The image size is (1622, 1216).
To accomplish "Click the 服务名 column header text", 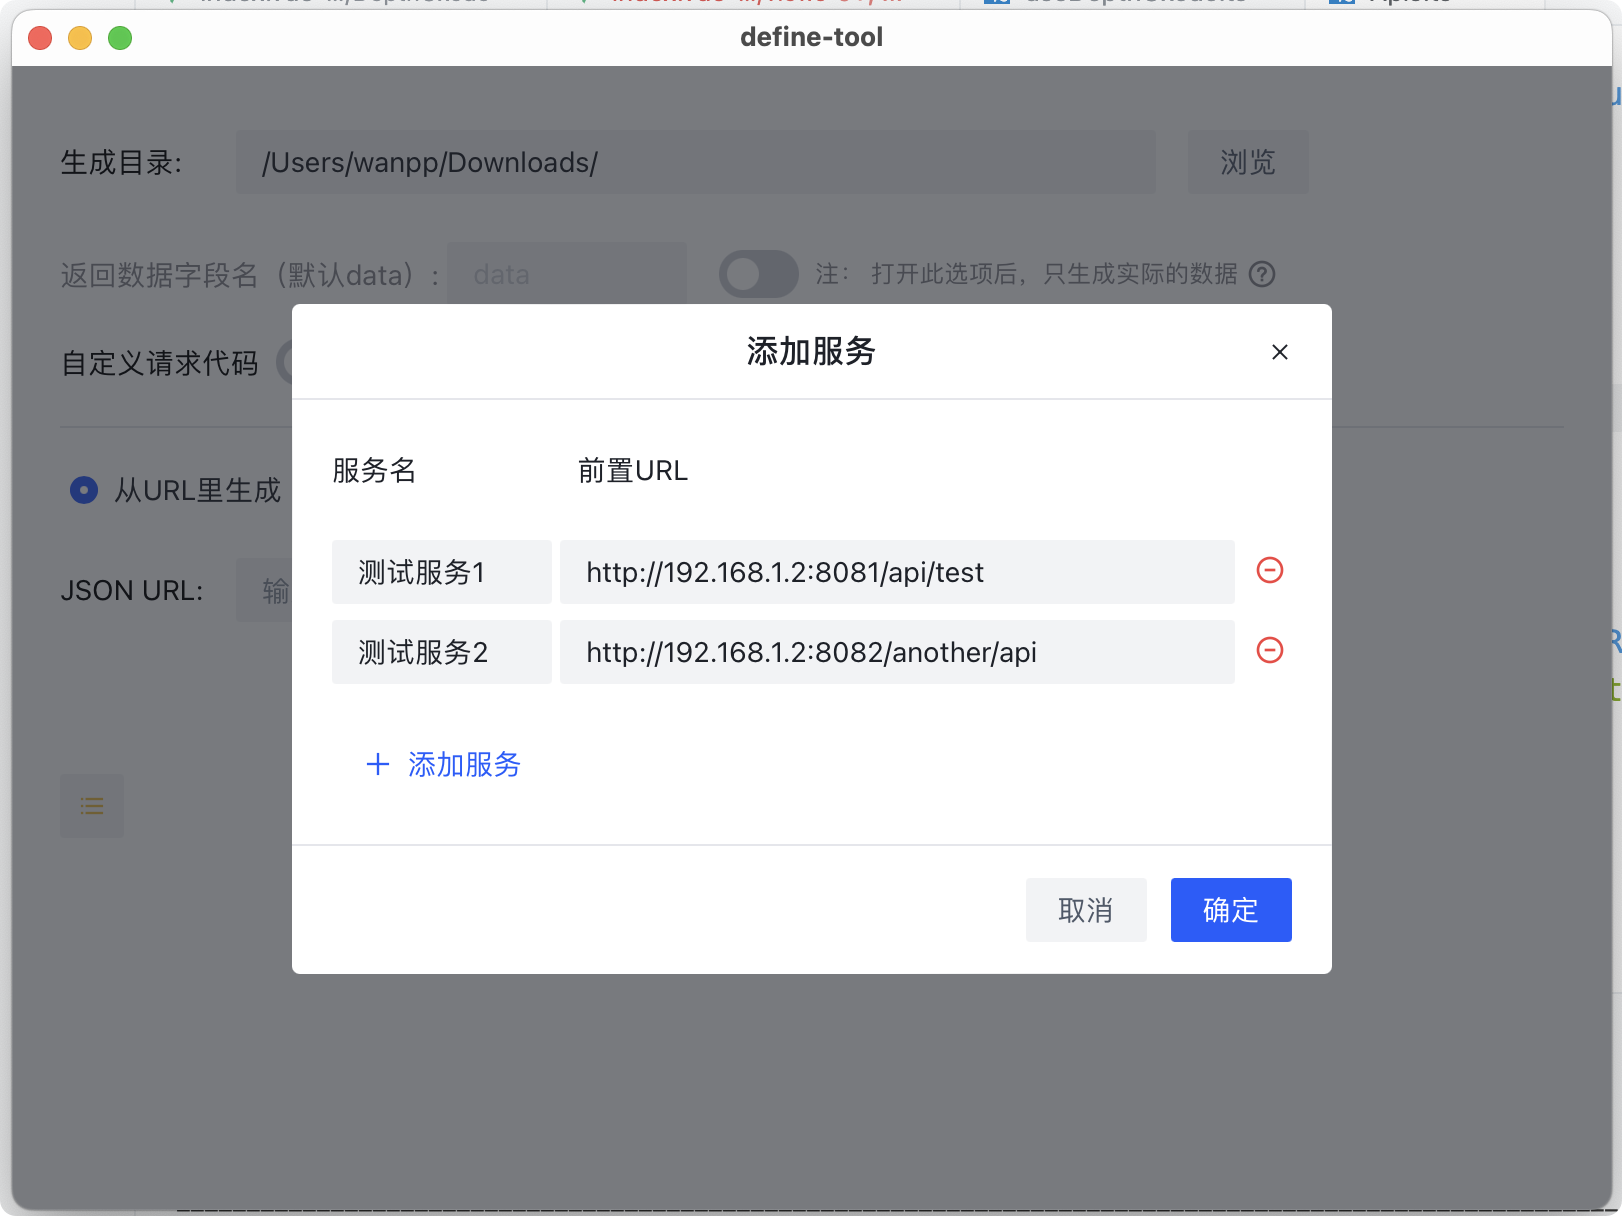I will tap(374, 470).
